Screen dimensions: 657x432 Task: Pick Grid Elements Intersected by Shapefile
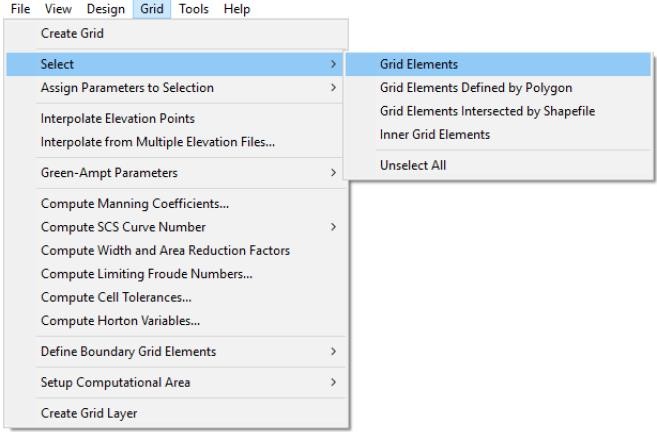(x=487, y=111)
